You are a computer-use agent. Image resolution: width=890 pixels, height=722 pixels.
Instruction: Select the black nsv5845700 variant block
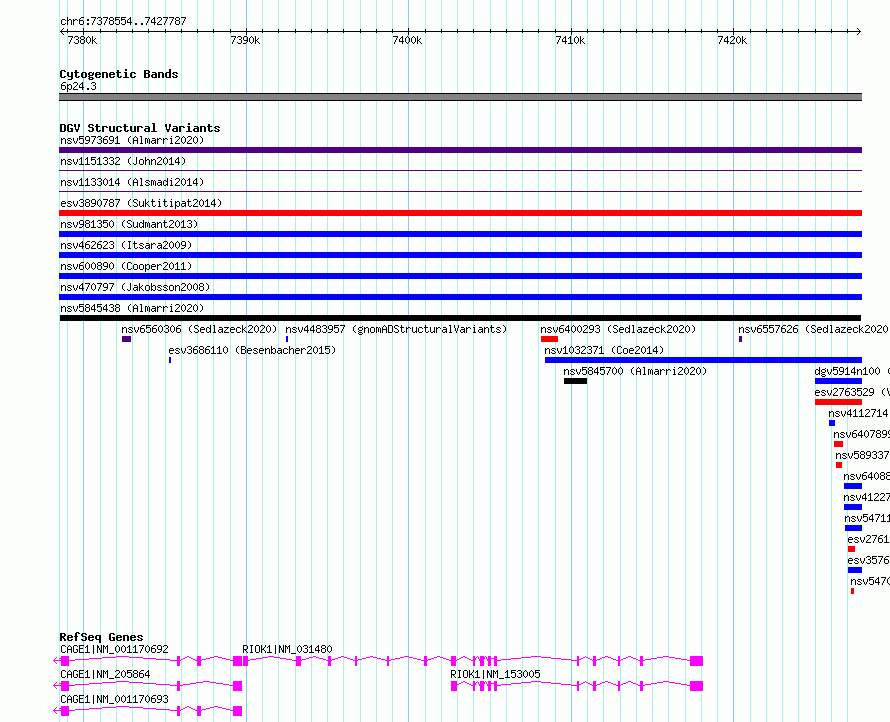click(x=575, y=381)
